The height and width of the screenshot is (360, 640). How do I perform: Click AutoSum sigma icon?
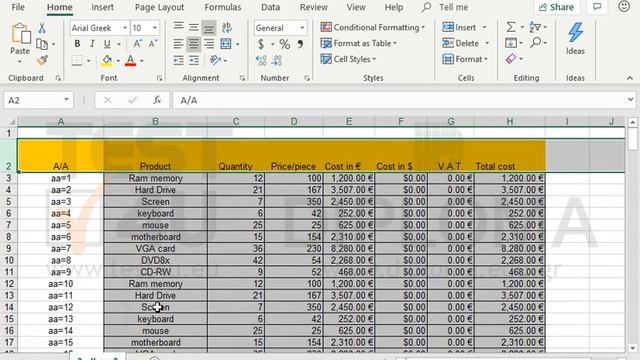pos(511,27)
